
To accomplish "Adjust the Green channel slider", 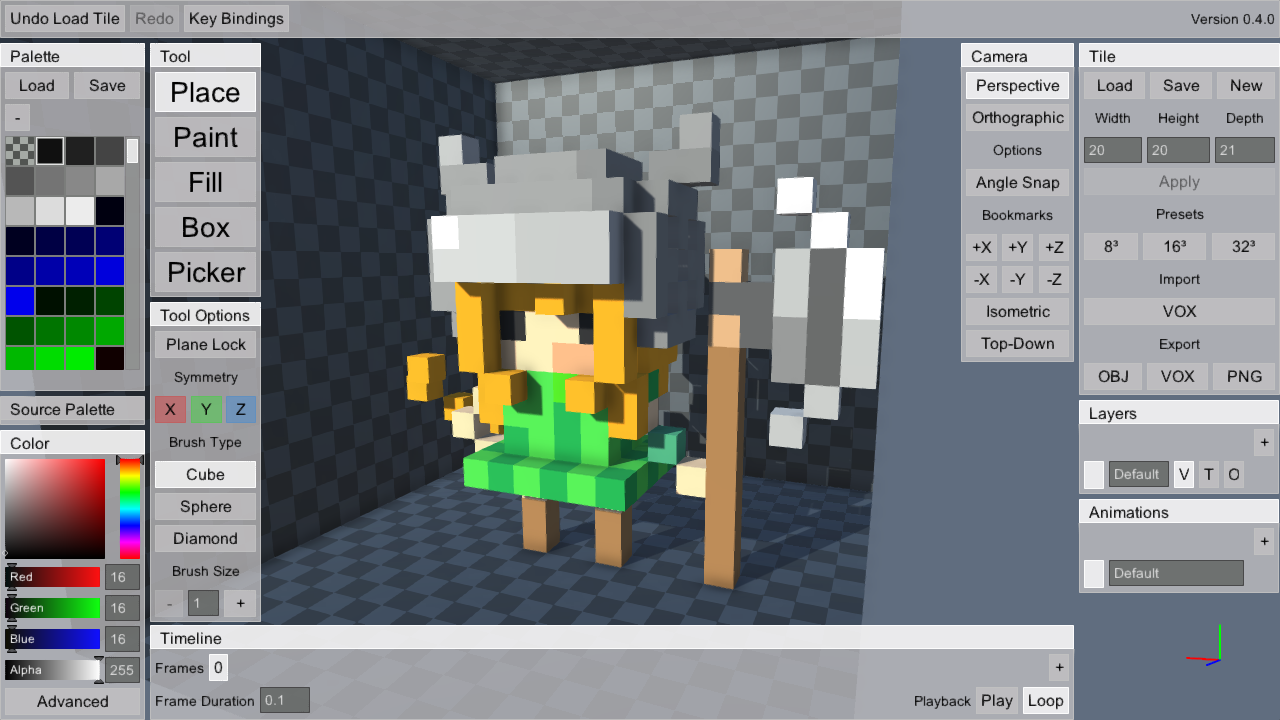I will click(53, 608).
